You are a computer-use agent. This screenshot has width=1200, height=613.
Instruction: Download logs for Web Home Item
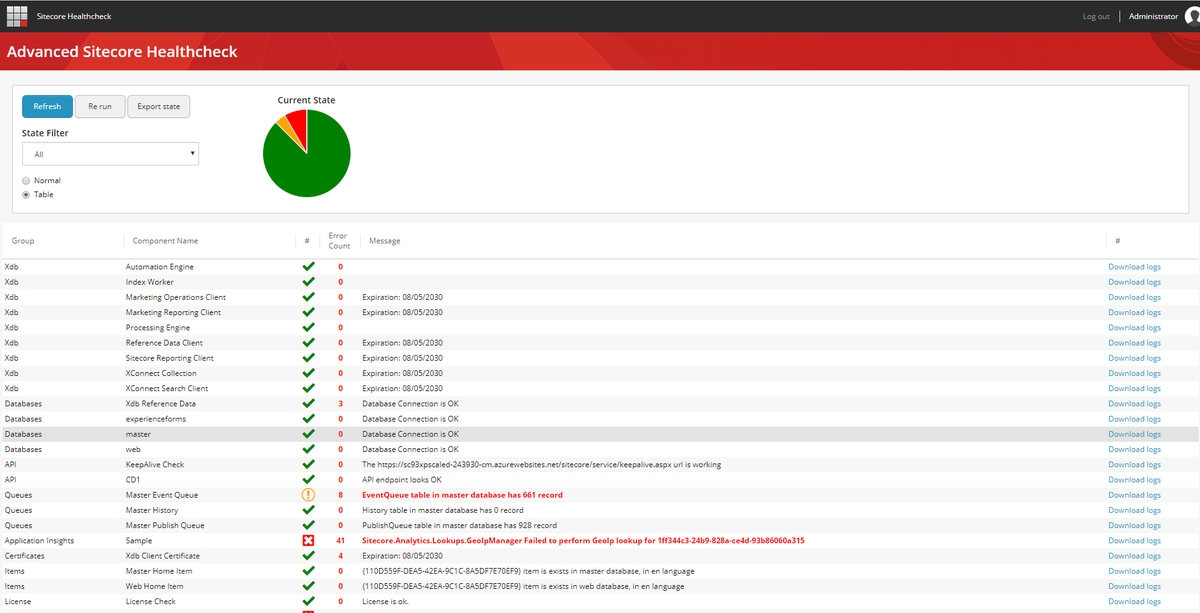(1134, 586)
